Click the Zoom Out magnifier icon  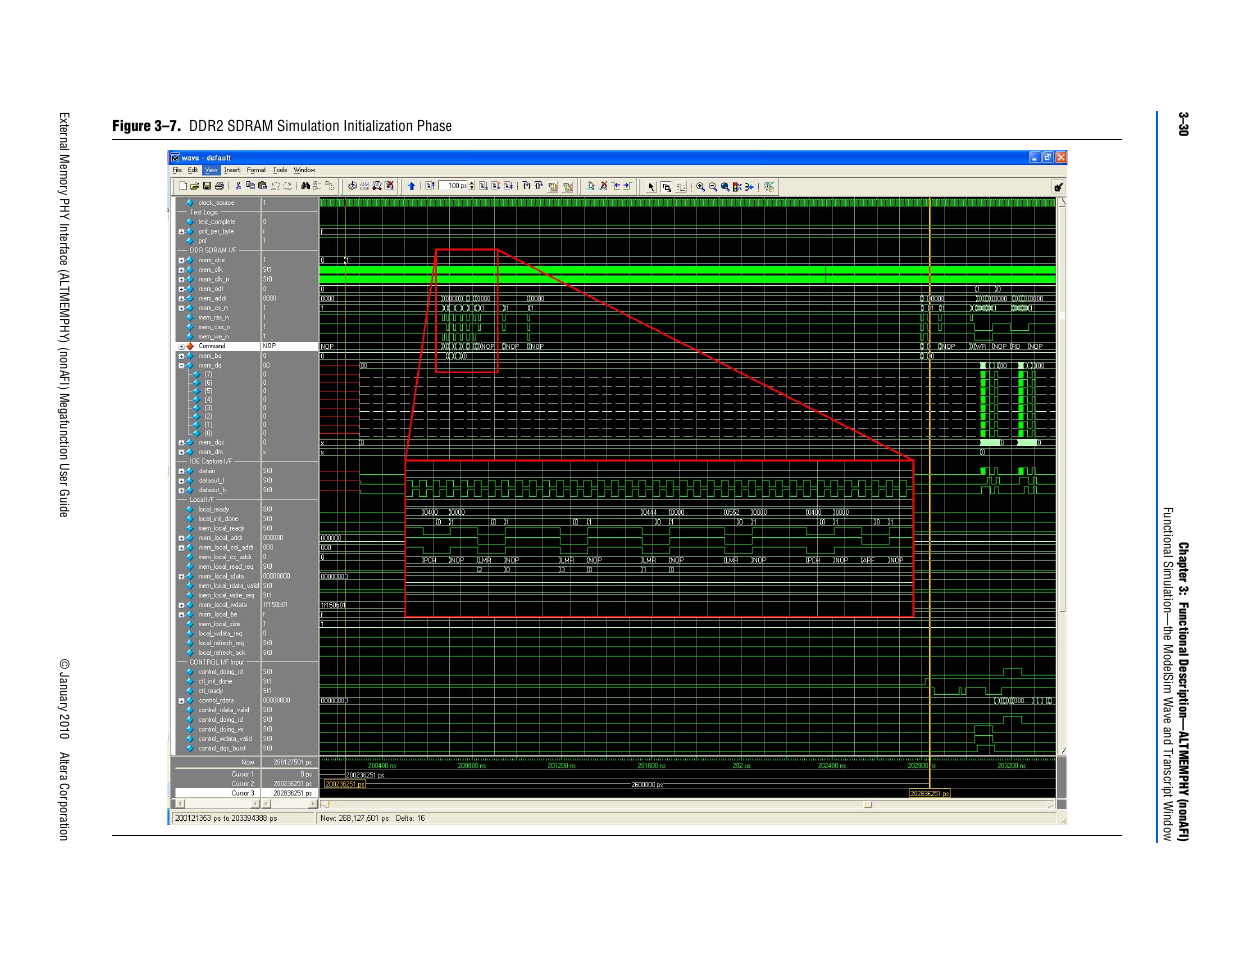tap(712, 187)
